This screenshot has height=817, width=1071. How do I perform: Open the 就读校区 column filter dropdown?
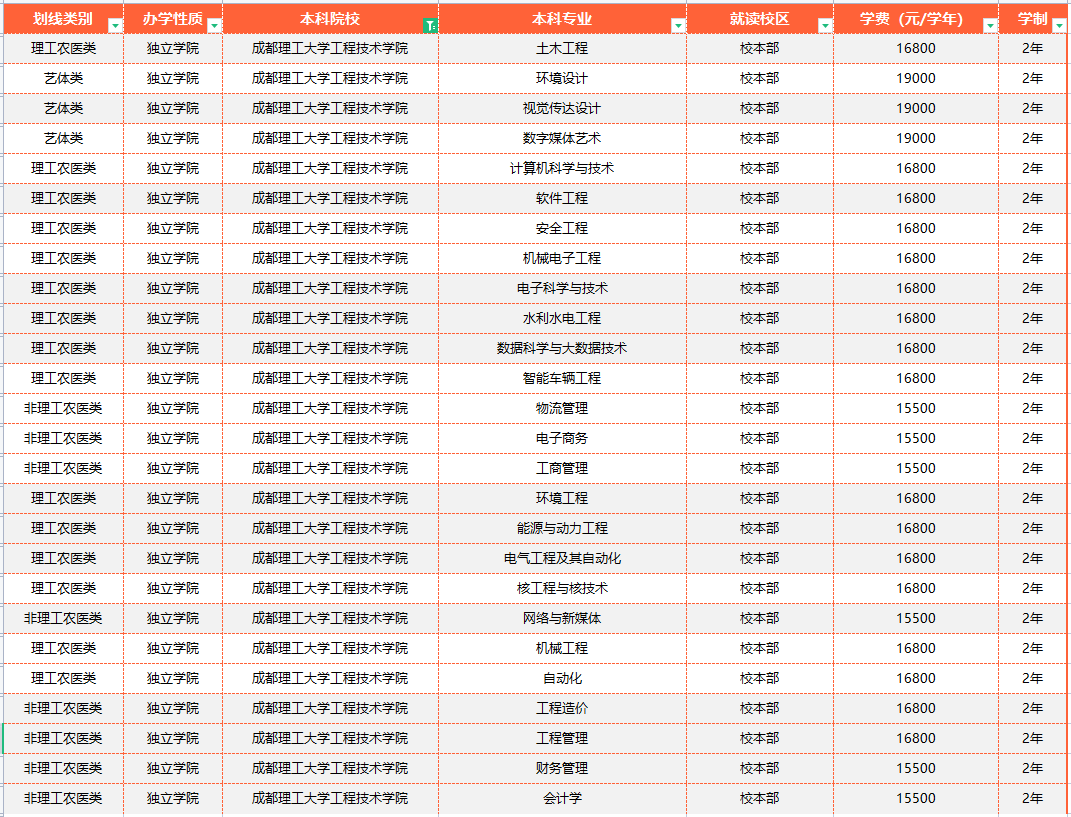824,25
